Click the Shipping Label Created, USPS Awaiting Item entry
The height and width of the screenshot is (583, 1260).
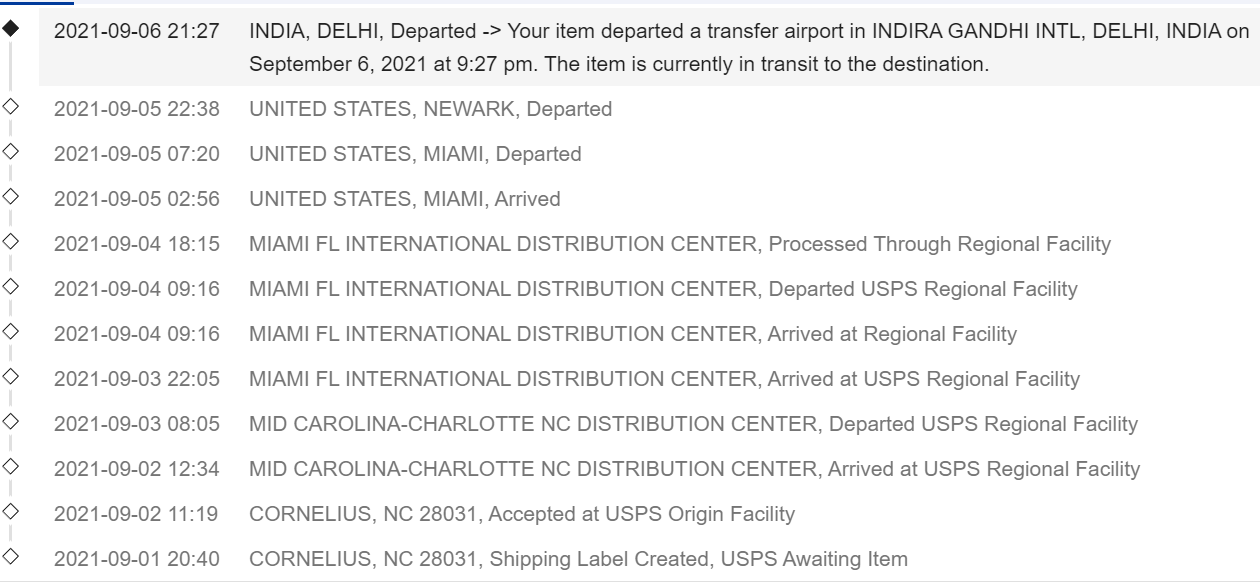point(578,559)
